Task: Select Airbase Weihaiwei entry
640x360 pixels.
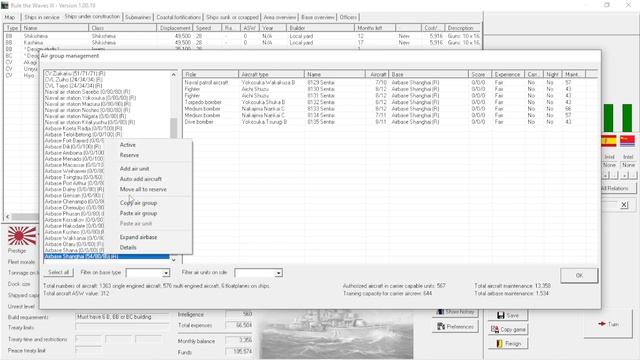Action: (74, 171)
